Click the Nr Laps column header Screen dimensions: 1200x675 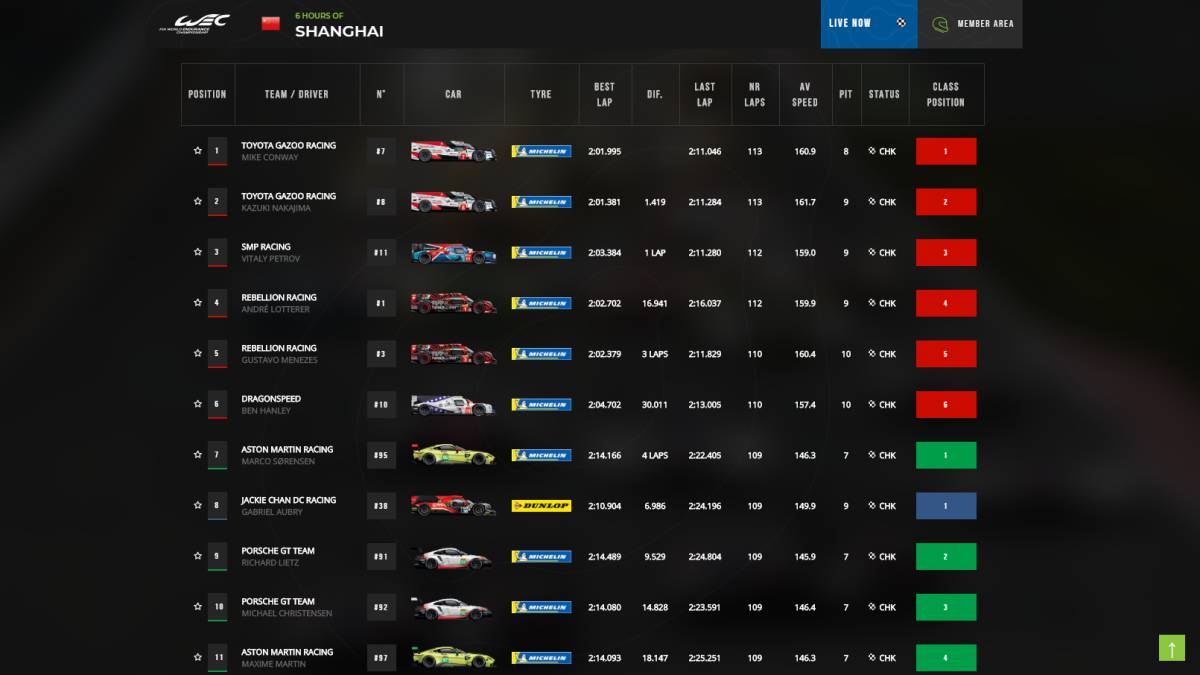coord(755,94)
